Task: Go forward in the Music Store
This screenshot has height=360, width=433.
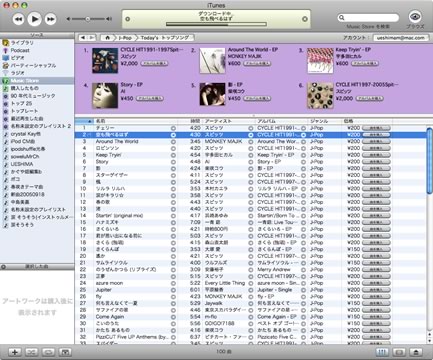Action: coord(91,38)
